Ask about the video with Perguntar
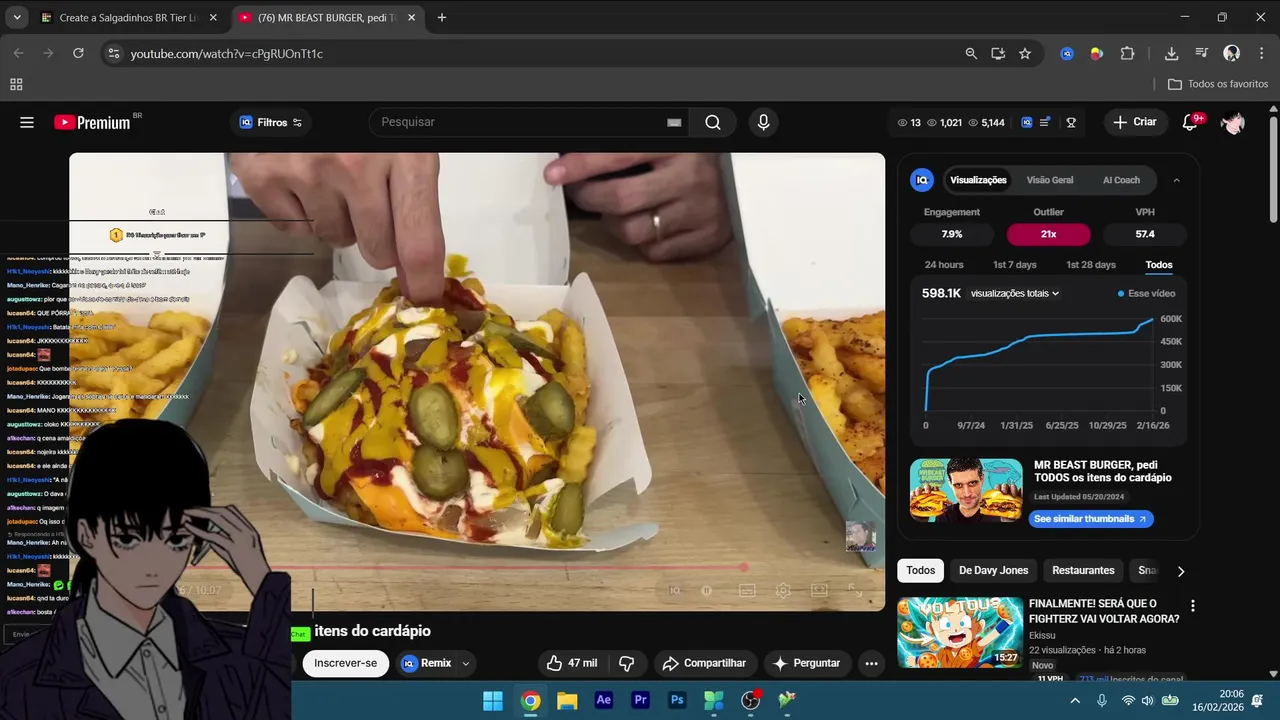 tap(806, 663)
